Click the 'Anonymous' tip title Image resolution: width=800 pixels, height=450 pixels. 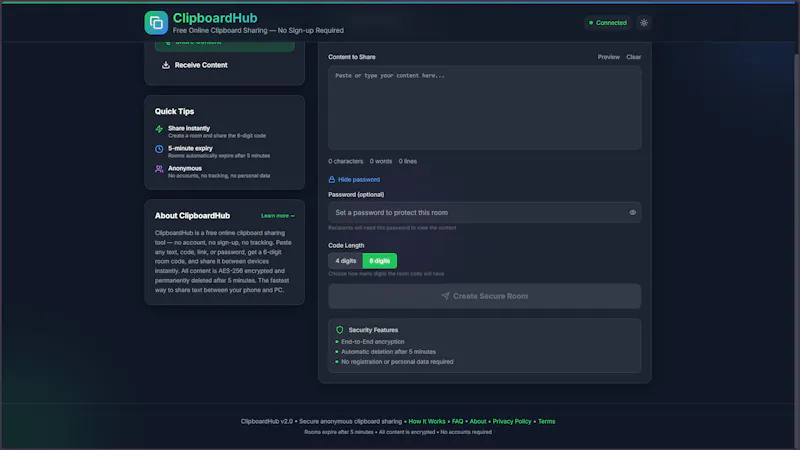click(185, 168)
